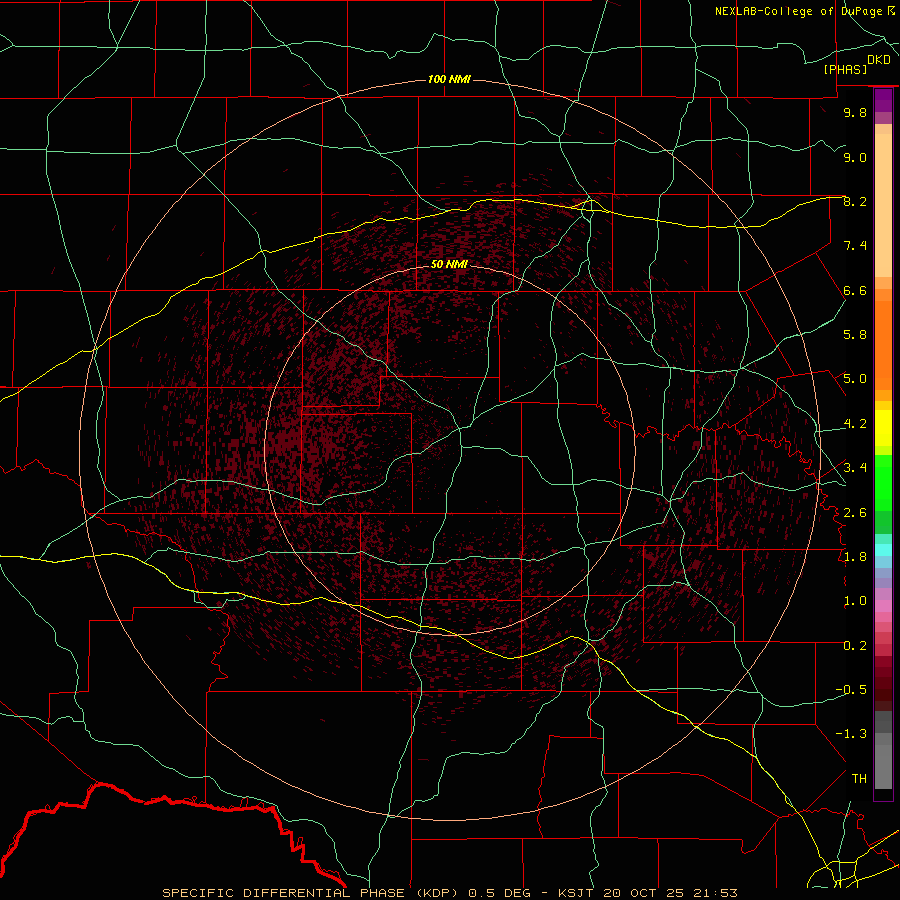The height and width of the screenshot is (900, 900).
Task: Click the 1.8 scale value
Action: point(855,557)
